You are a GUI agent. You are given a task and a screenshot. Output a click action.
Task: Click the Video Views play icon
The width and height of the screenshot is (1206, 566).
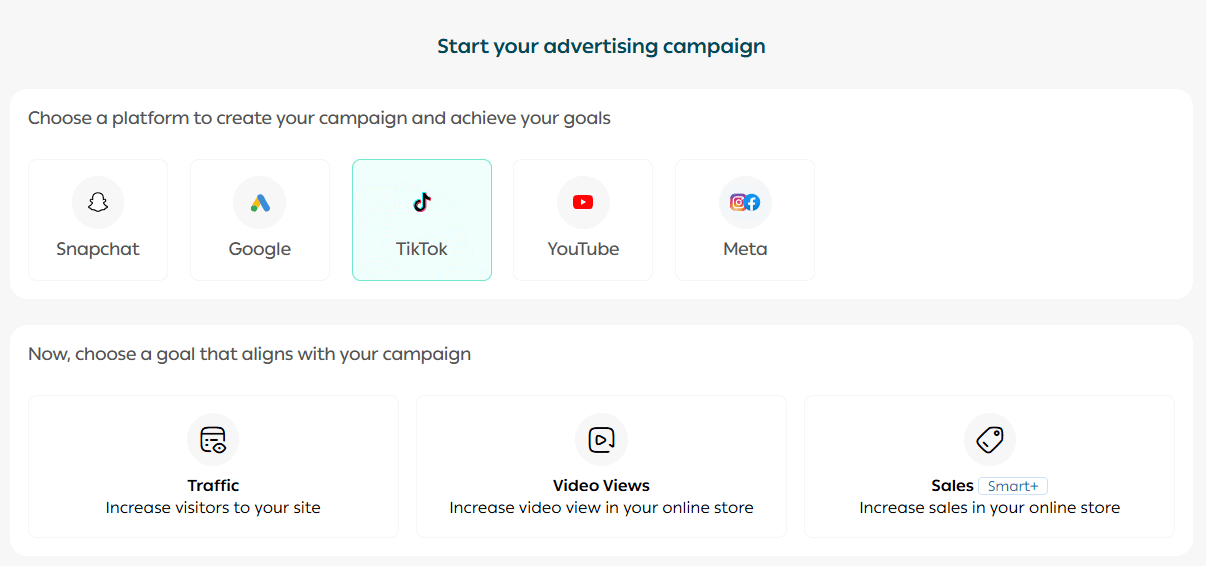601,440
